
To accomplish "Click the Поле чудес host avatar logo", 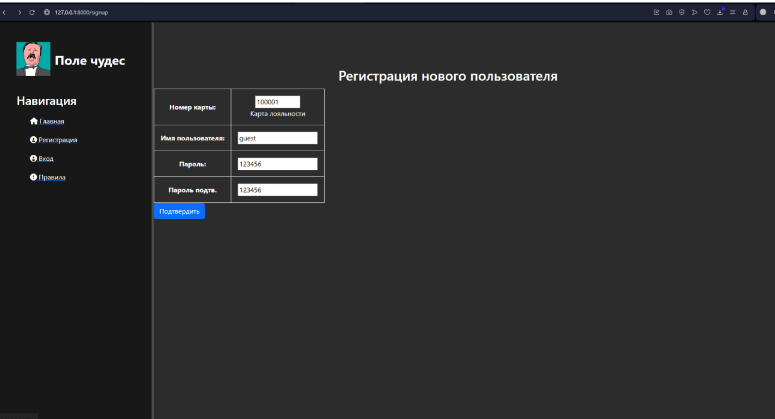I will (33, 60).
